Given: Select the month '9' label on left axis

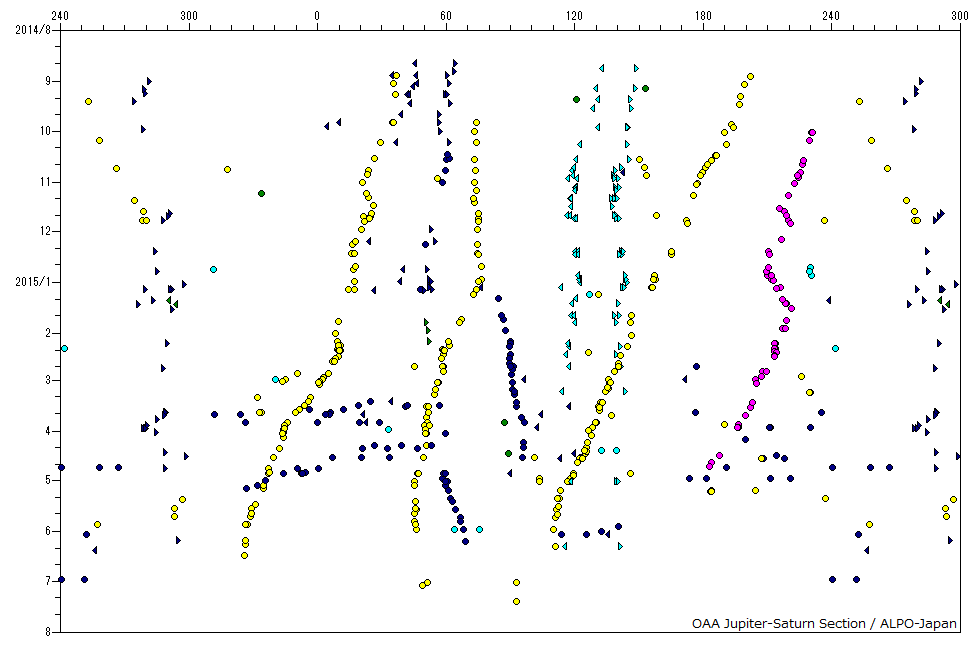Looking at the screenshot, I should pyautogui.click(x=48, y=81).
